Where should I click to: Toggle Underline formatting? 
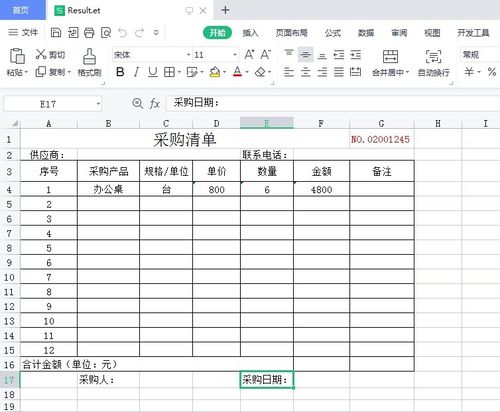point(153,72)
